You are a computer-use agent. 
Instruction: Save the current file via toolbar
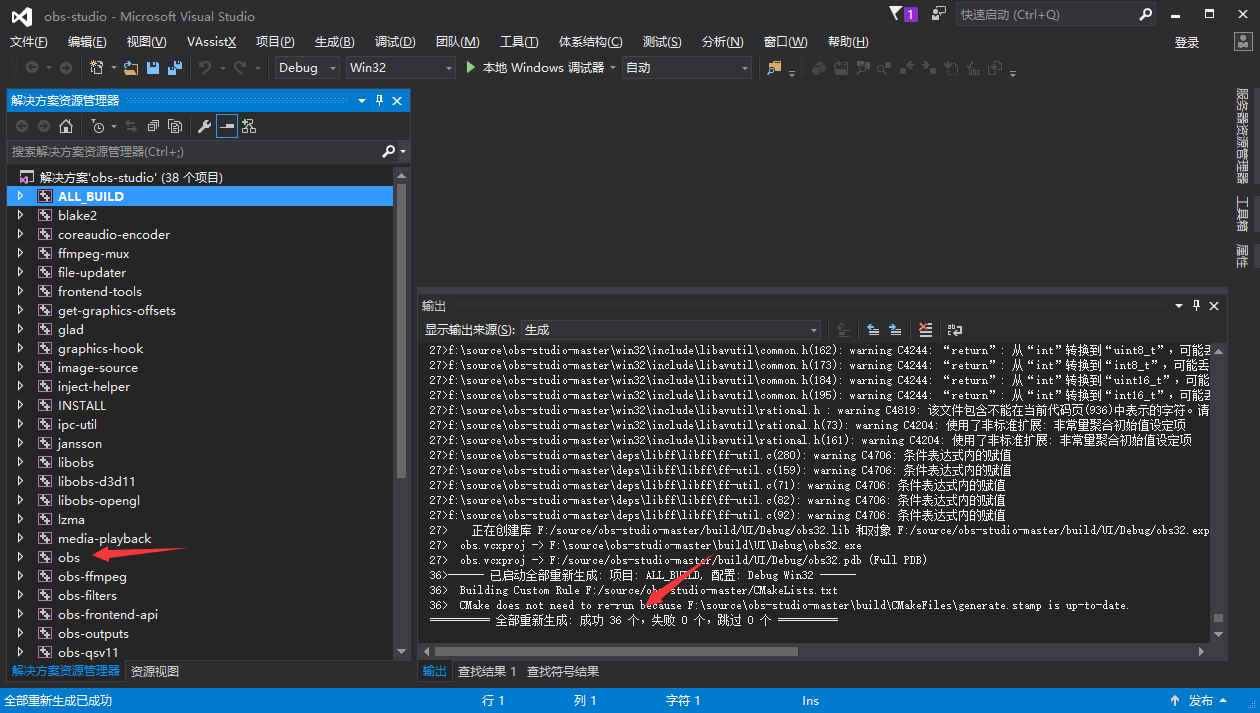point(153,68)
